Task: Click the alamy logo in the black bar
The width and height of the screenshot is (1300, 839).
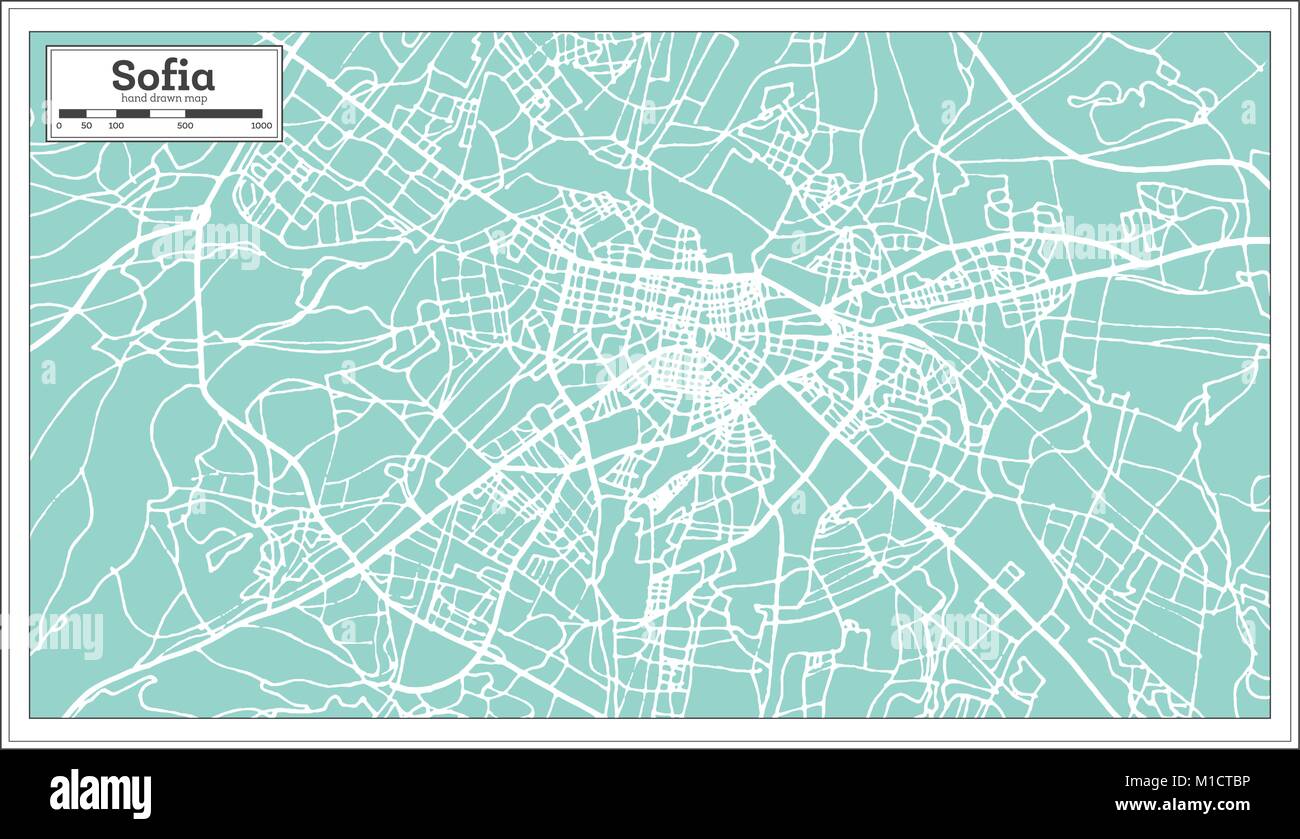Action: [101, 794]
